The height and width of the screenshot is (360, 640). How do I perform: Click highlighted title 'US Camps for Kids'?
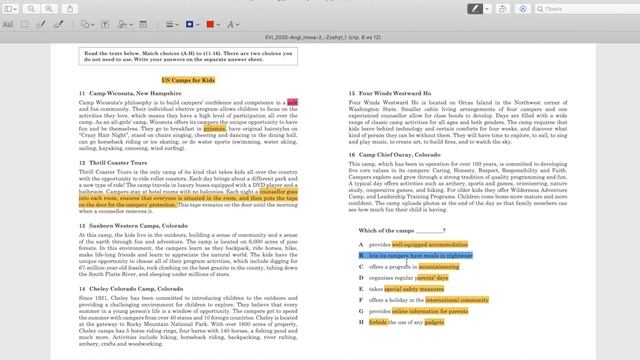tap(188, 80)
